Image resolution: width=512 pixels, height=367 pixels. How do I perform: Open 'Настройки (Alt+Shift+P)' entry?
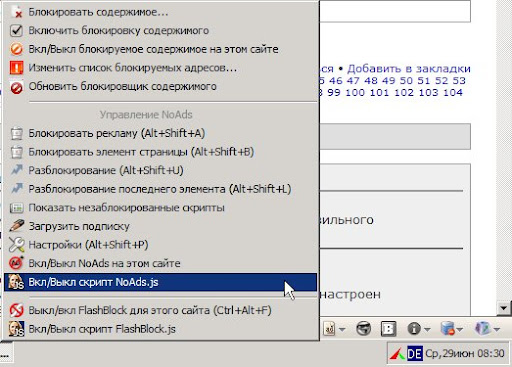click(160, 245)
